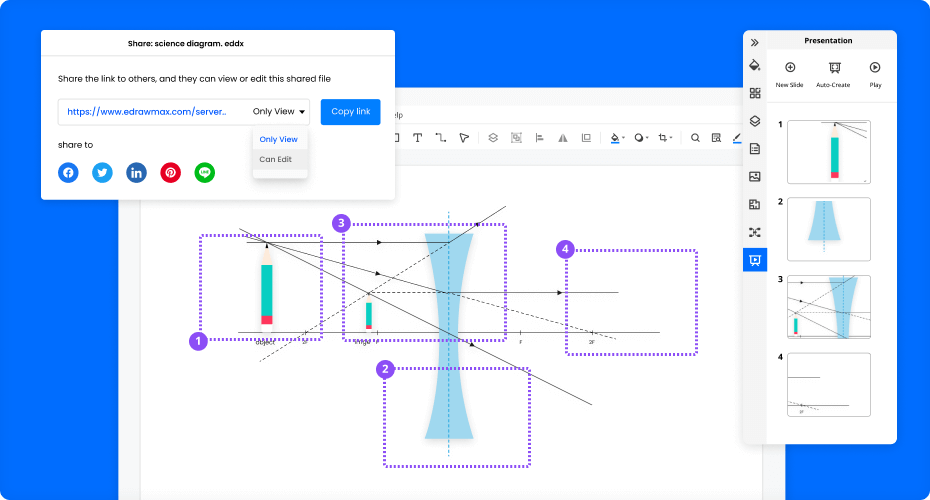
Task: Play the presentation
Action: click(875, 74)
